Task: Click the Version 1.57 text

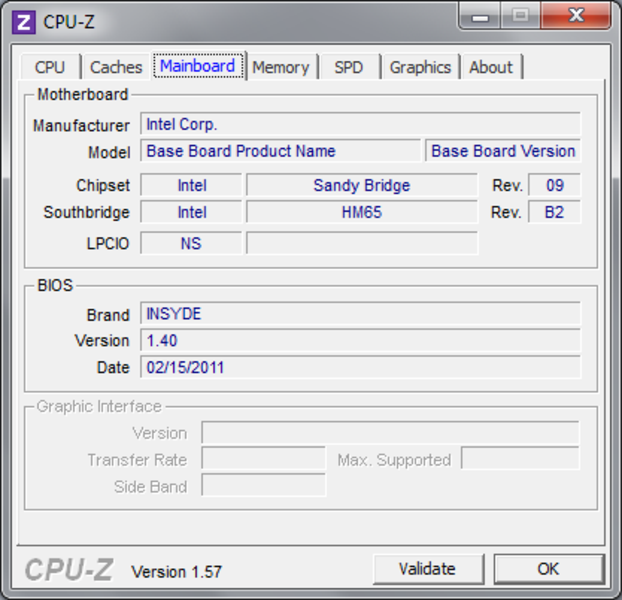Action: tap(177, 572)
